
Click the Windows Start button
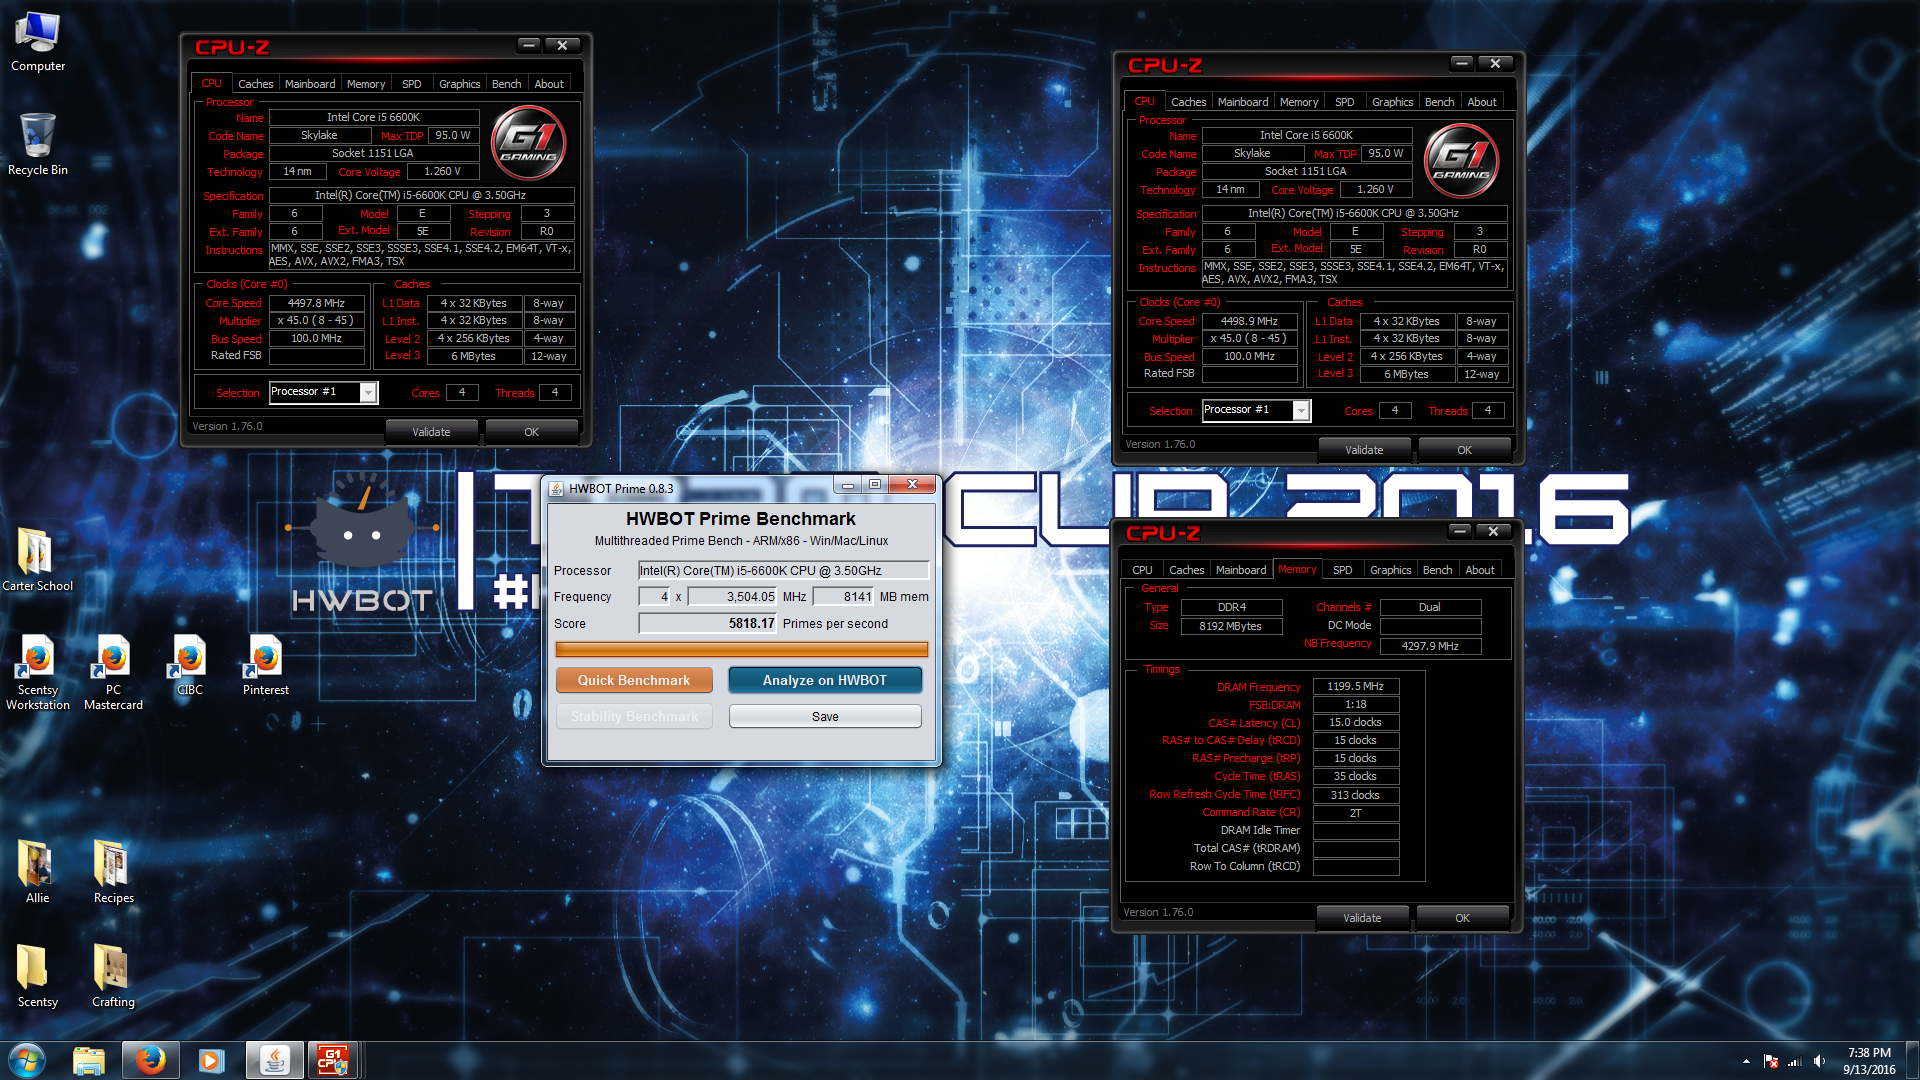(27, 1060)
